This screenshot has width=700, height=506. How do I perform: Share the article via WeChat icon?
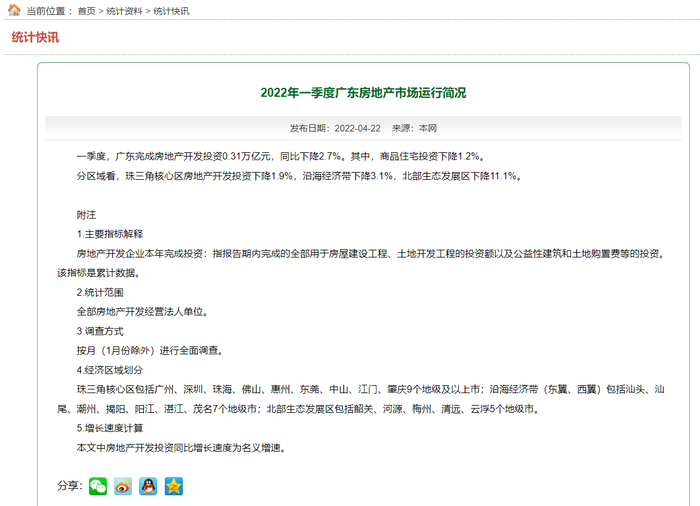[x=98, y=486]
